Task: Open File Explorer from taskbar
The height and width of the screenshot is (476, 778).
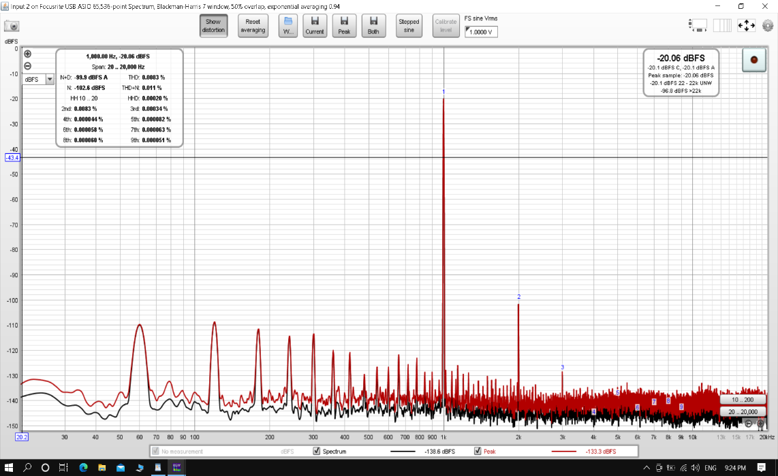Action: click(102, 468)
